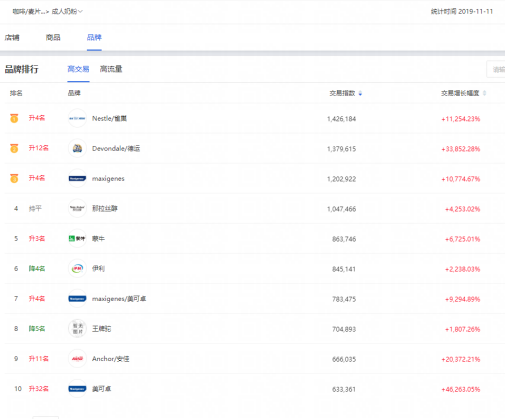The image size is (506, 419).
Task: Click the maxigenes/美可卓 brand logo
Action: point(77,299)
